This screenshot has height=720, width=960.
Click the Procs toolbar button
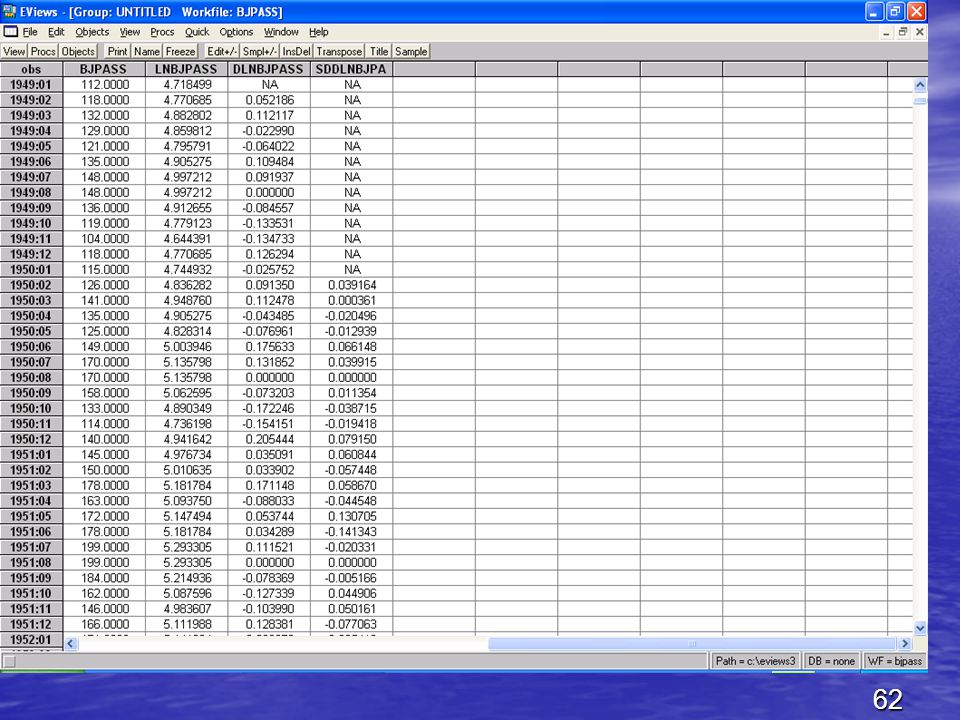[x=43, y=51]
